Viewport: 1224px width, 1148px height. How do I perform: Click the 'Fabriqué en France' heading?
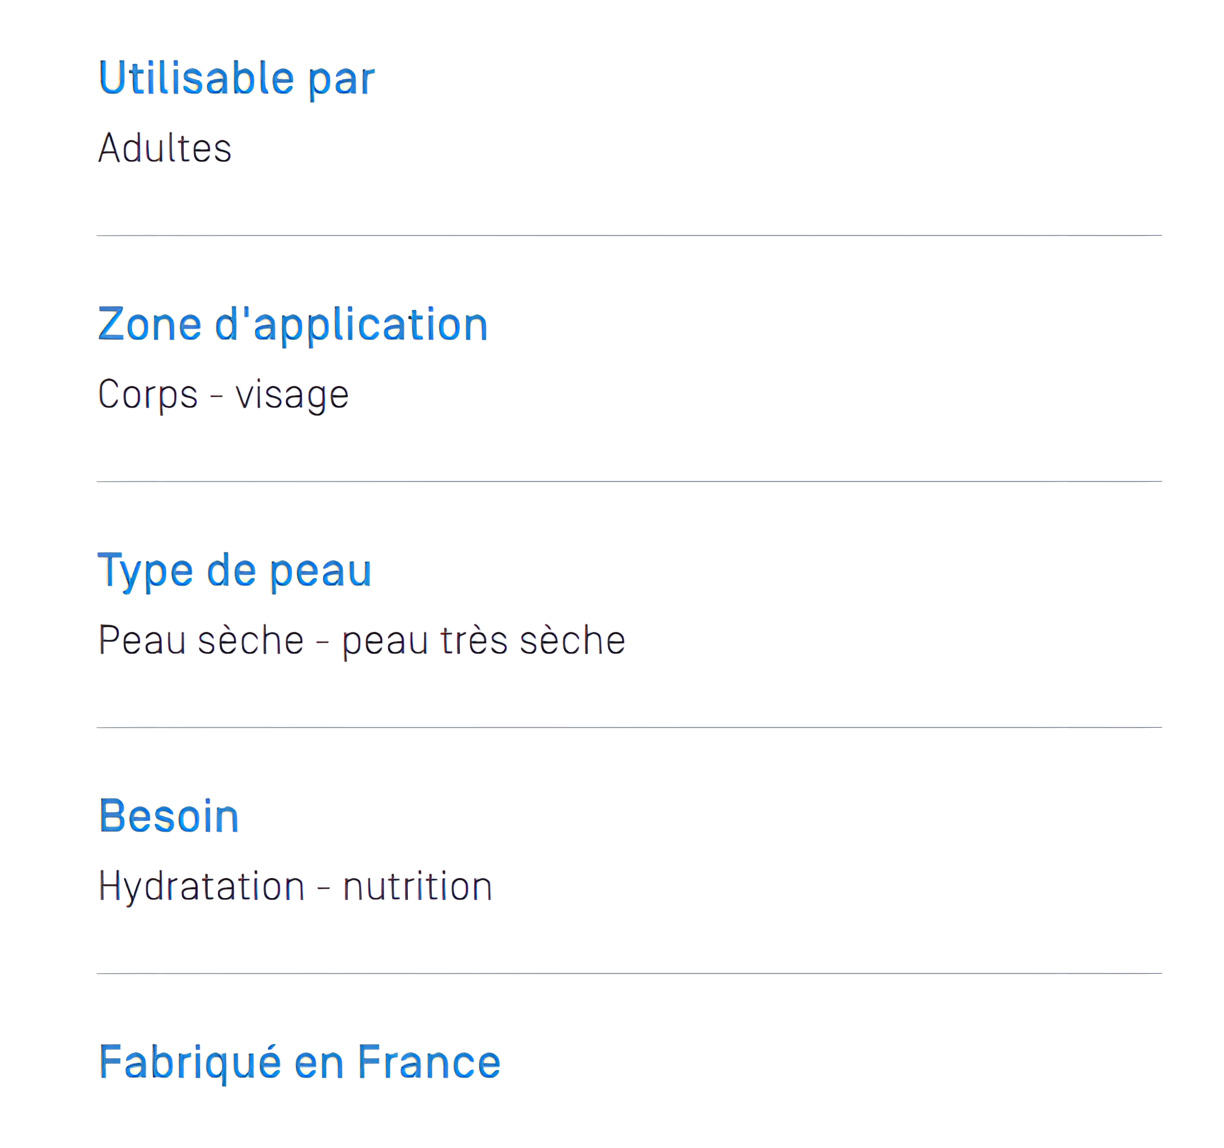tap(299, 1063)
